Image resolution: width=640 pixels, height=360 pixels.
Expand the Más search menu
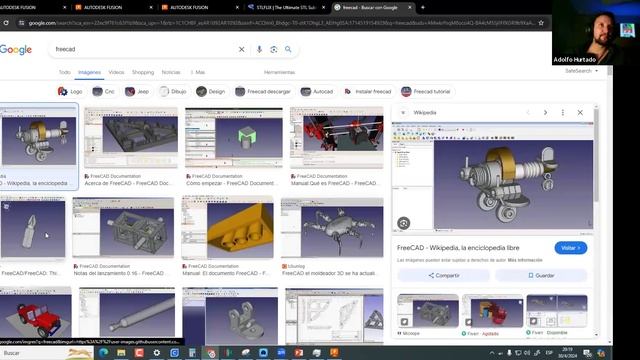(198, 72)
